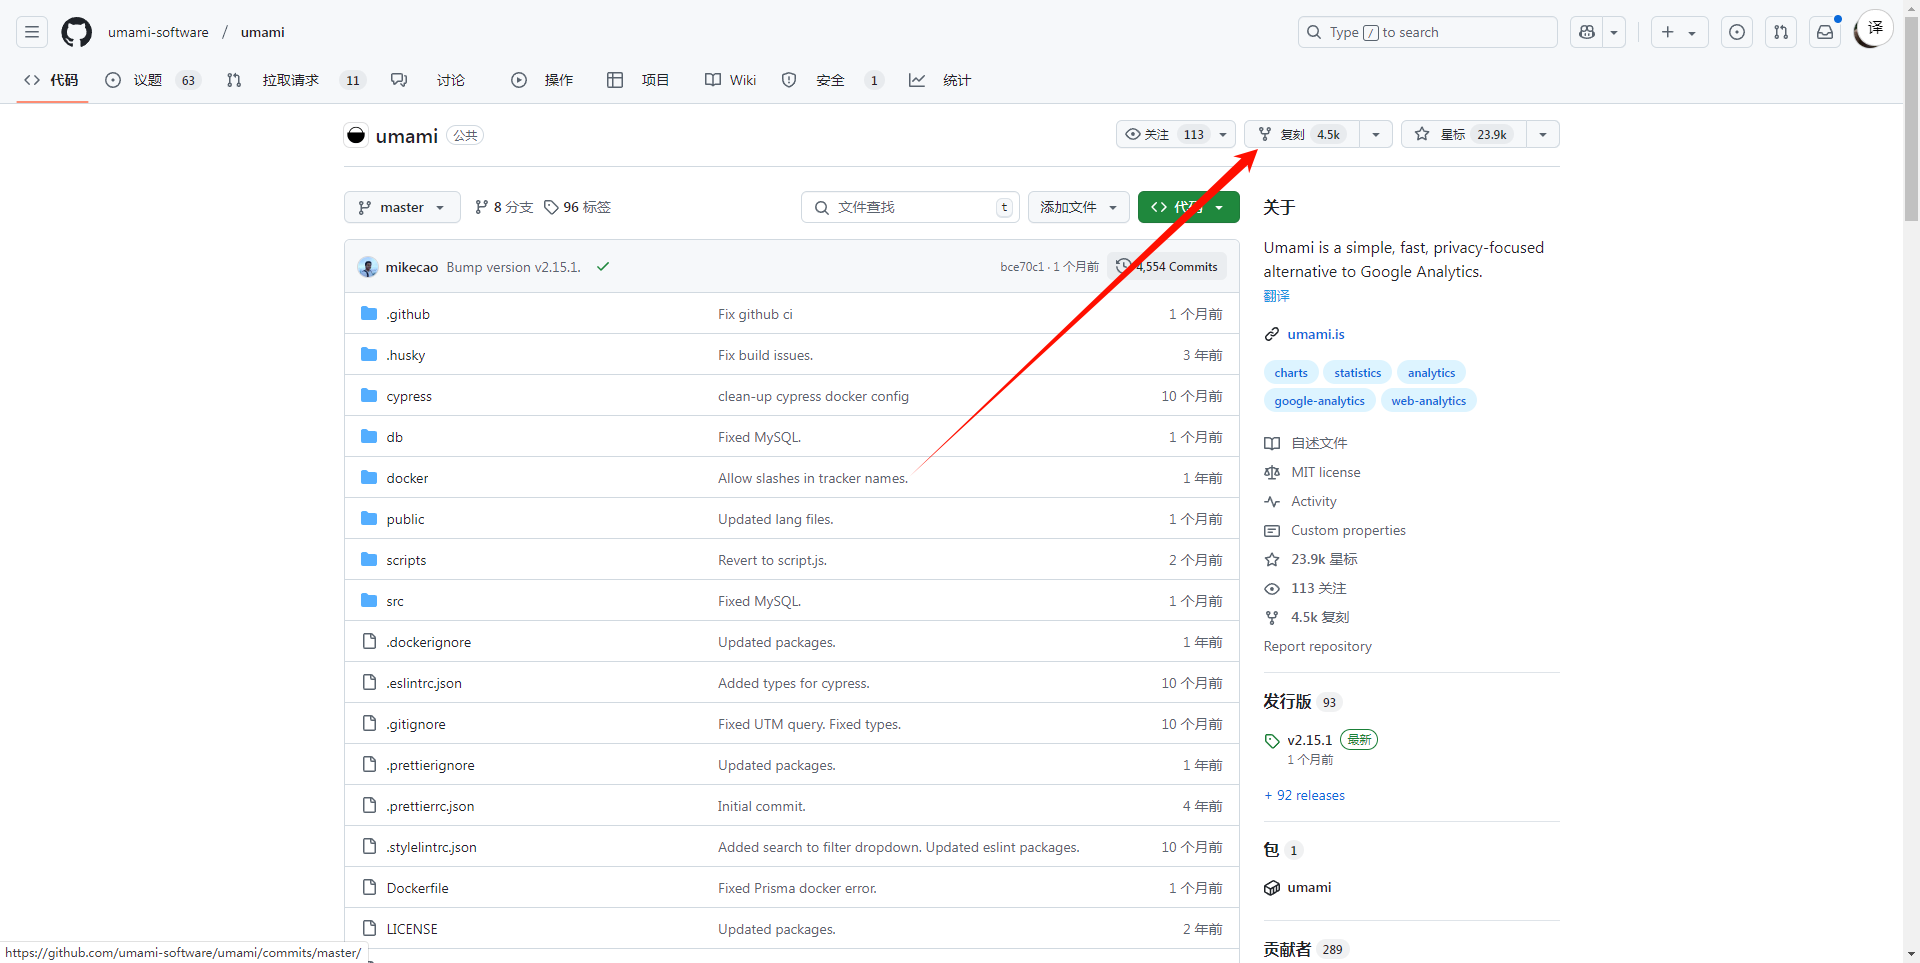Open the scripts folder
This screenshot has width=1920, height=963.
tap(406, 560)
